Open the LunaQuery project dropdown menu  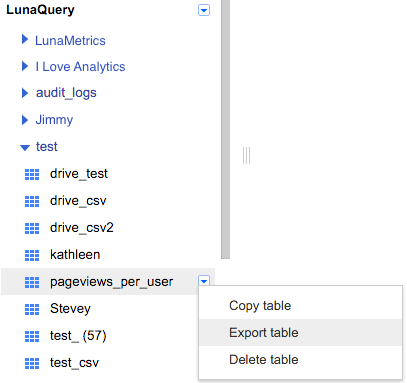[204, 10]
